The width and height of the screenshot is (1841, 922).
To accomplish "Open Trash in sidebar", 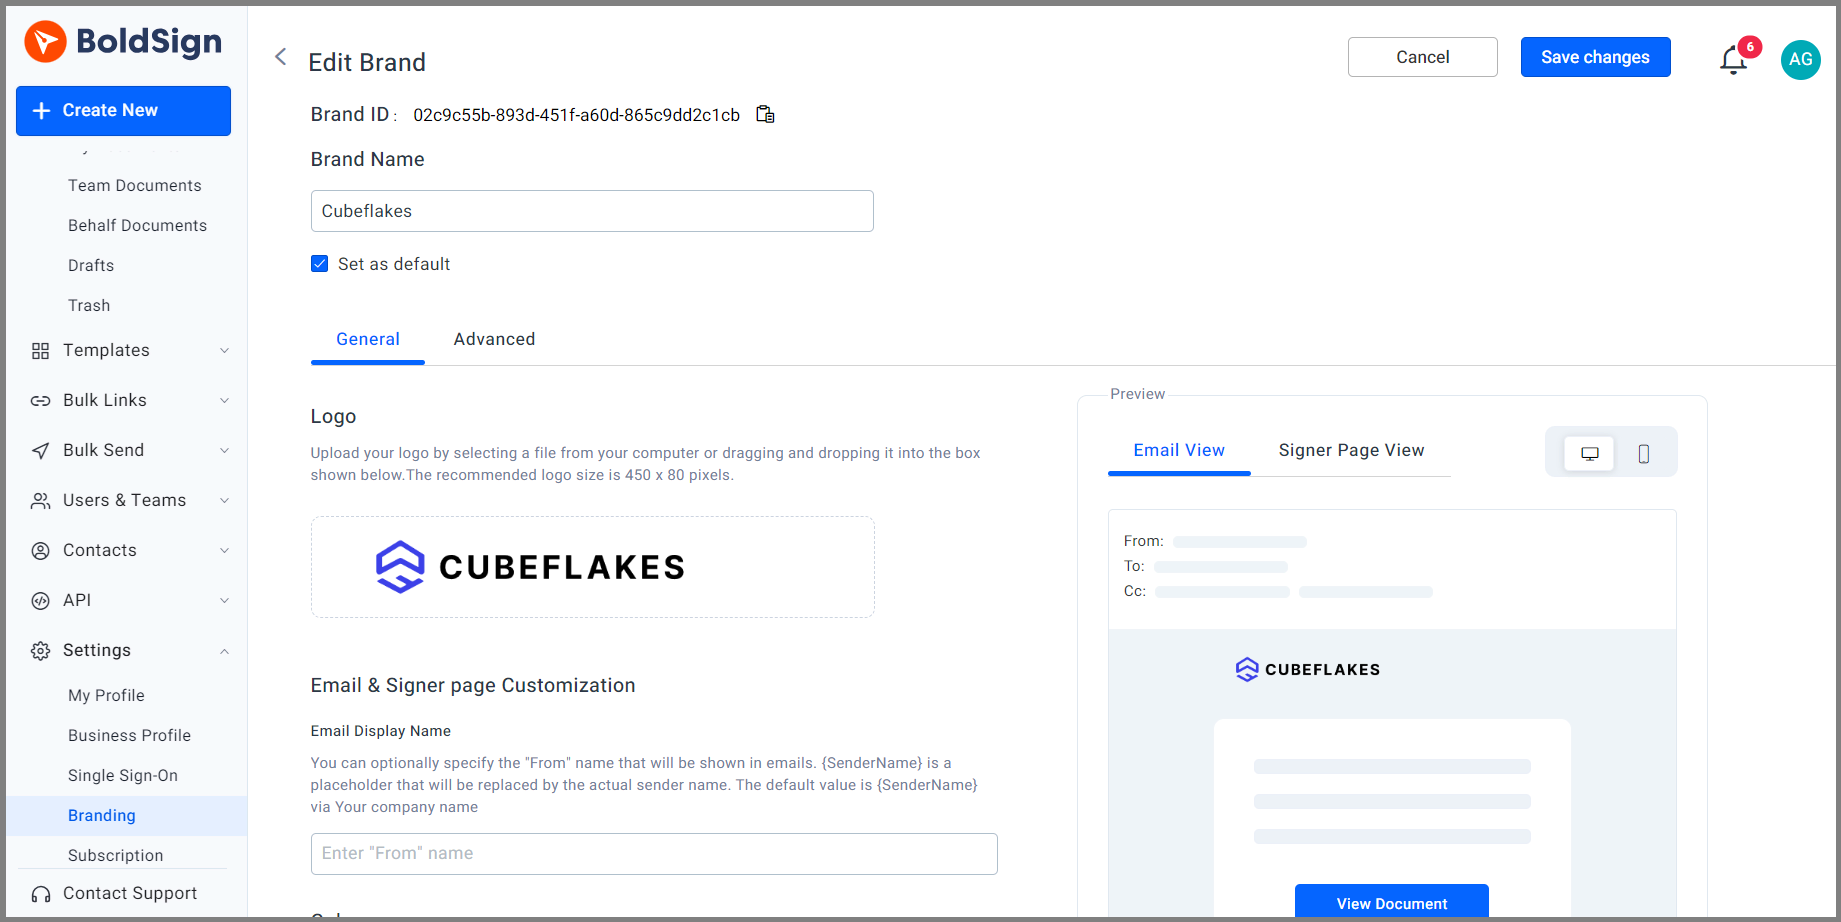I will pyautogui.click(x=89, y=305).
